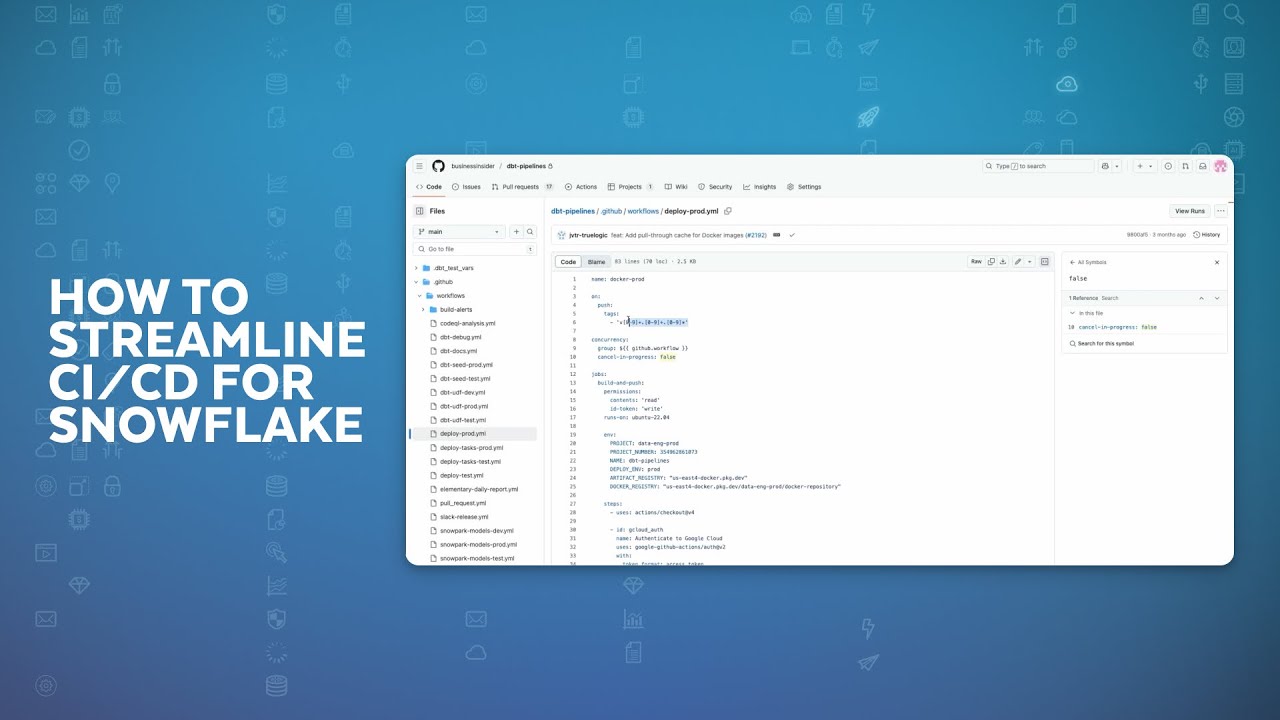The width and height of the screenshot is (1280, 720).
Task: Open the user avatar menu
Action: click(x=1220, y=166)
